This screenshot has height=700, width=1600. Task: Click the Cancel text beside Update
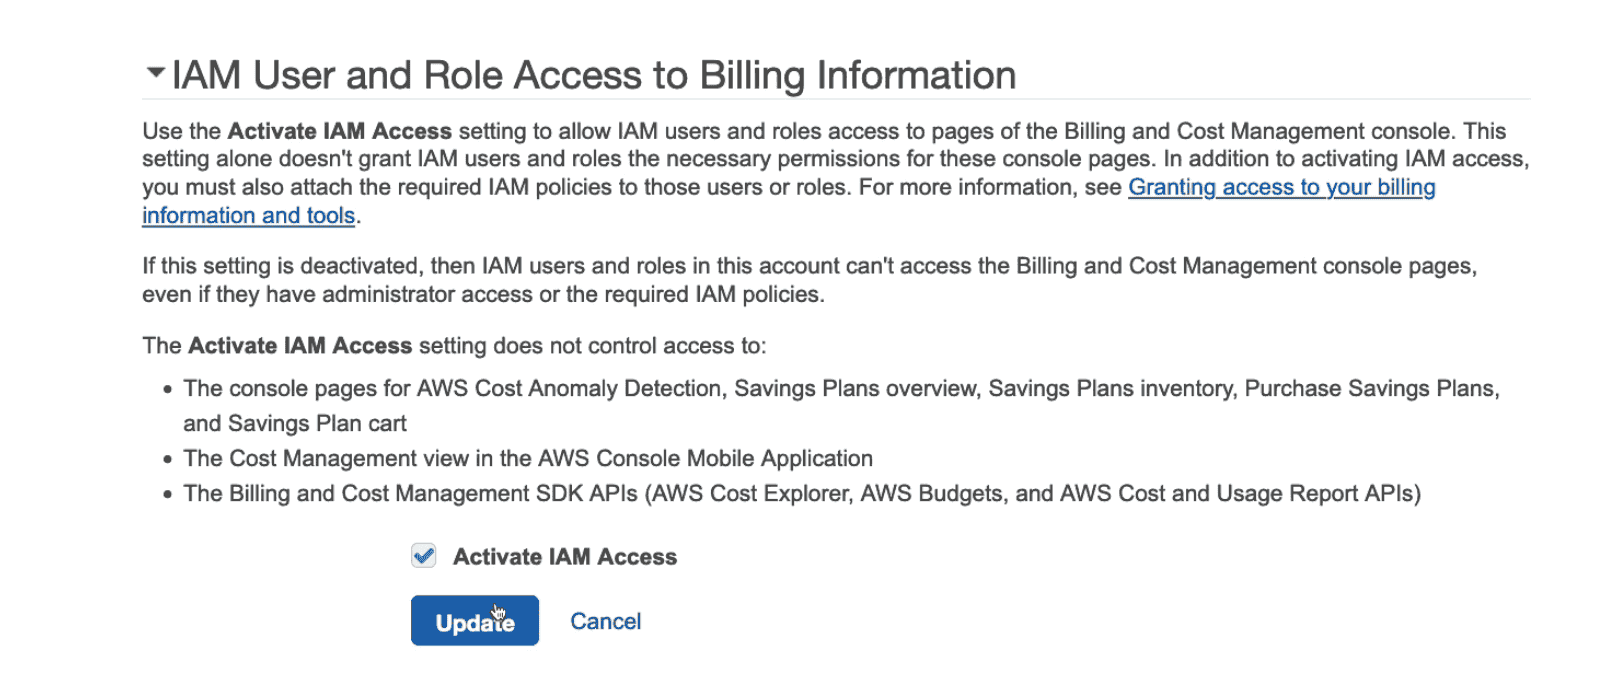click(605, 620)
